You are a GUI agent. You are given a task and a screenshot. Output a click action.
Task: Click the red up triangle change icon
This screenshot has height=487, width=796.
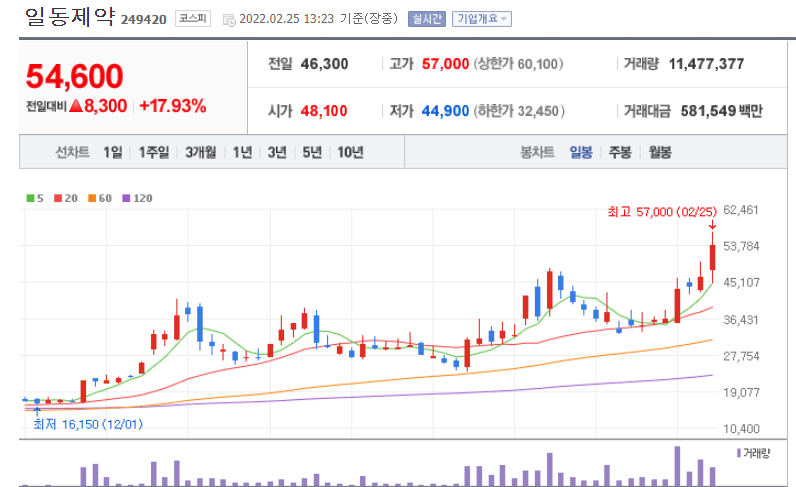(76, 106)
